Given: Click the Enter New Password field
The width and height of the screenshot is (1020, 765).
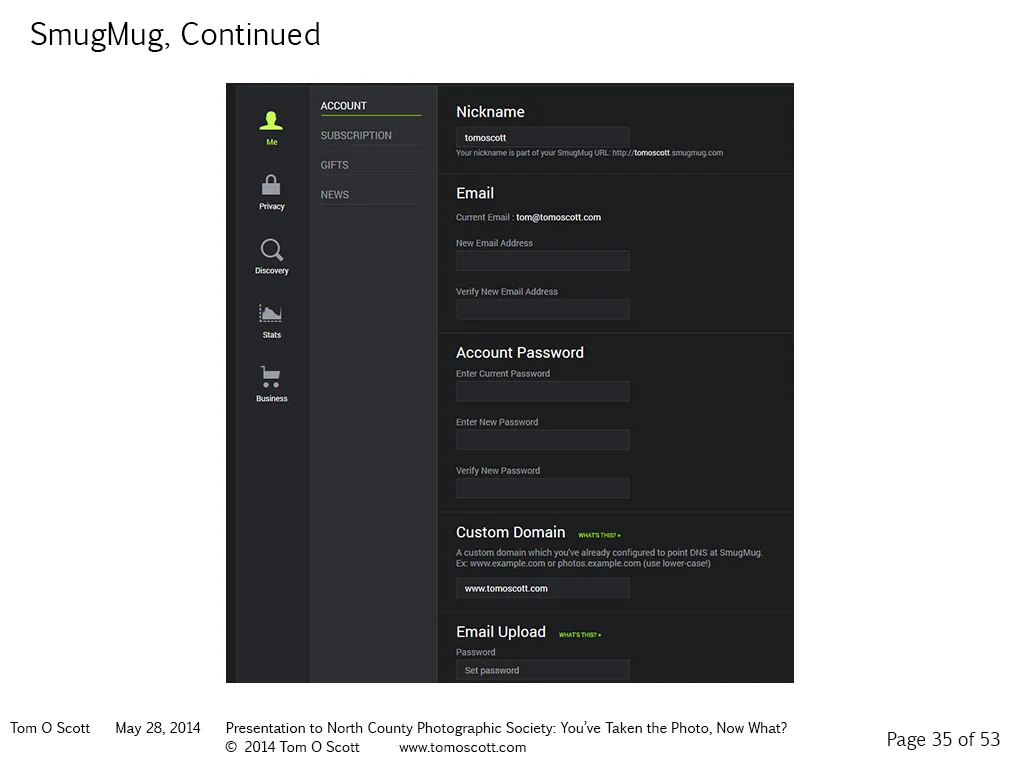Looking at the screenshot, I should [x=543, y=440].
